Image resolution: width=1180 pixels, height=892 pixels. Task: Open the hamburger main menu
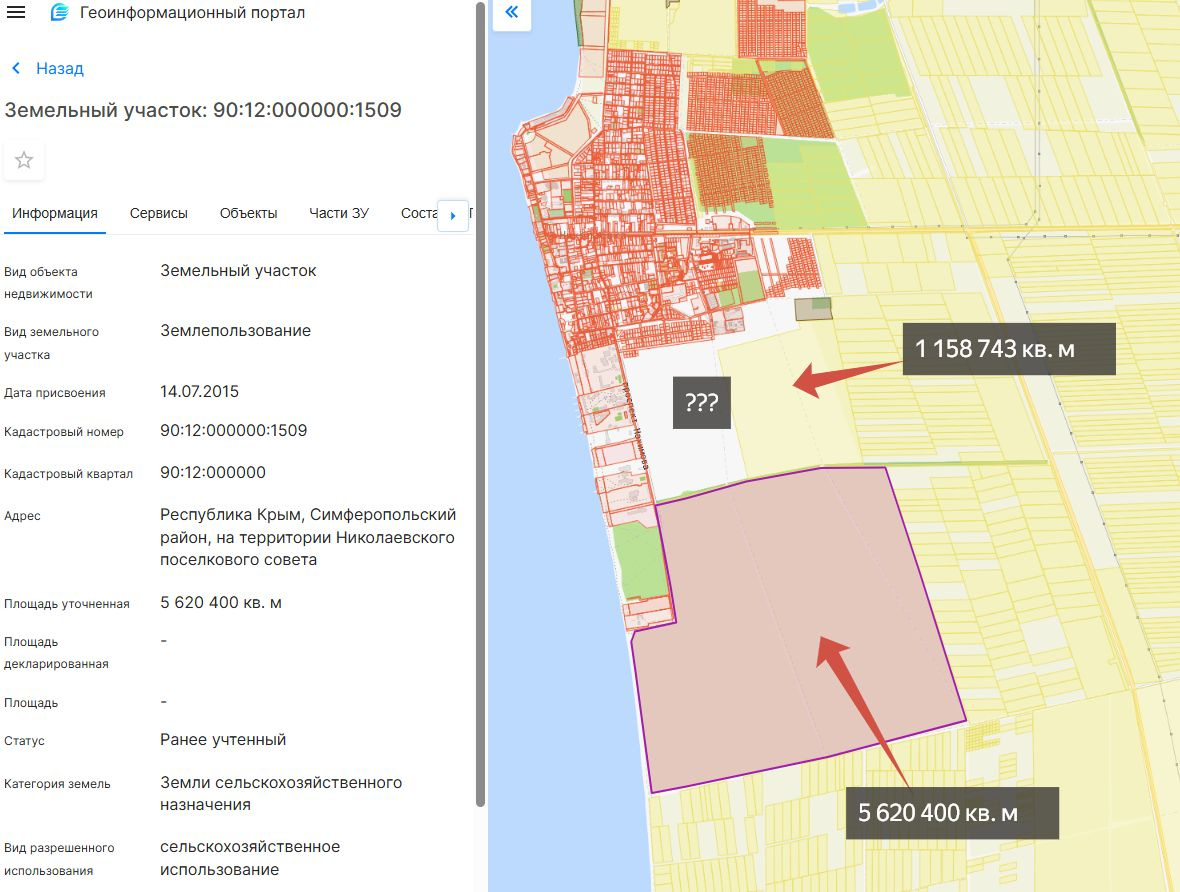coord(17,13)
